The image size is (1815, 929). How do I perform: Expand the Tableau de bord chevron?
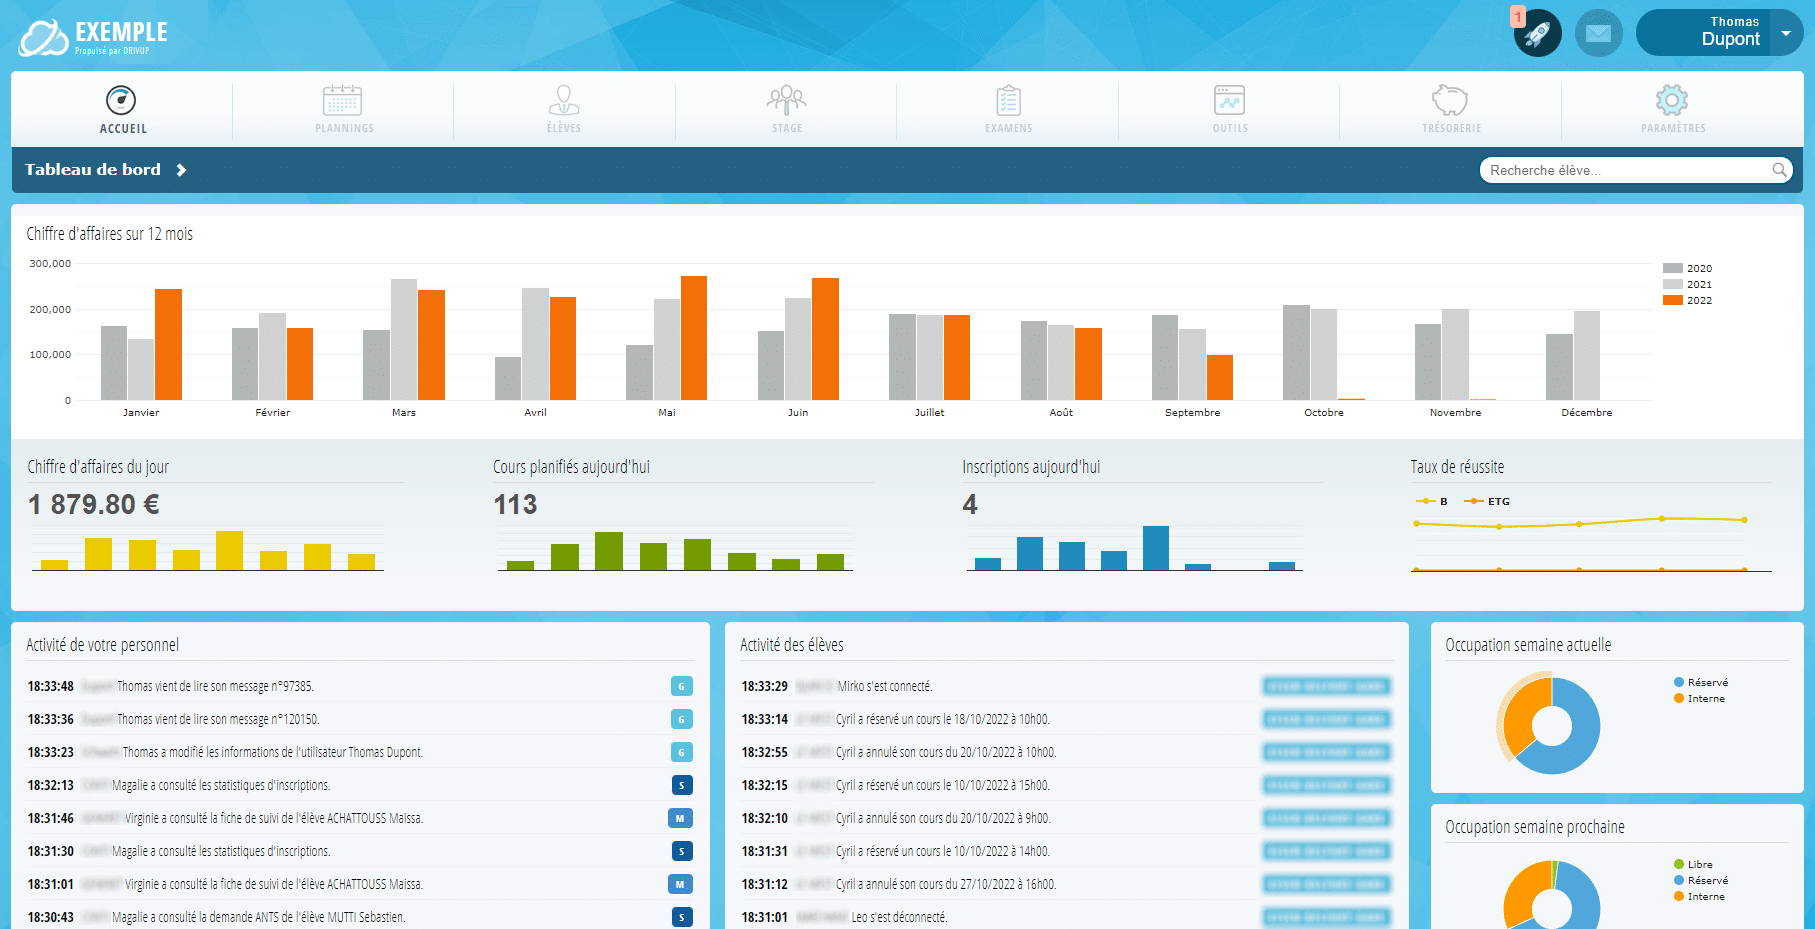181,170
